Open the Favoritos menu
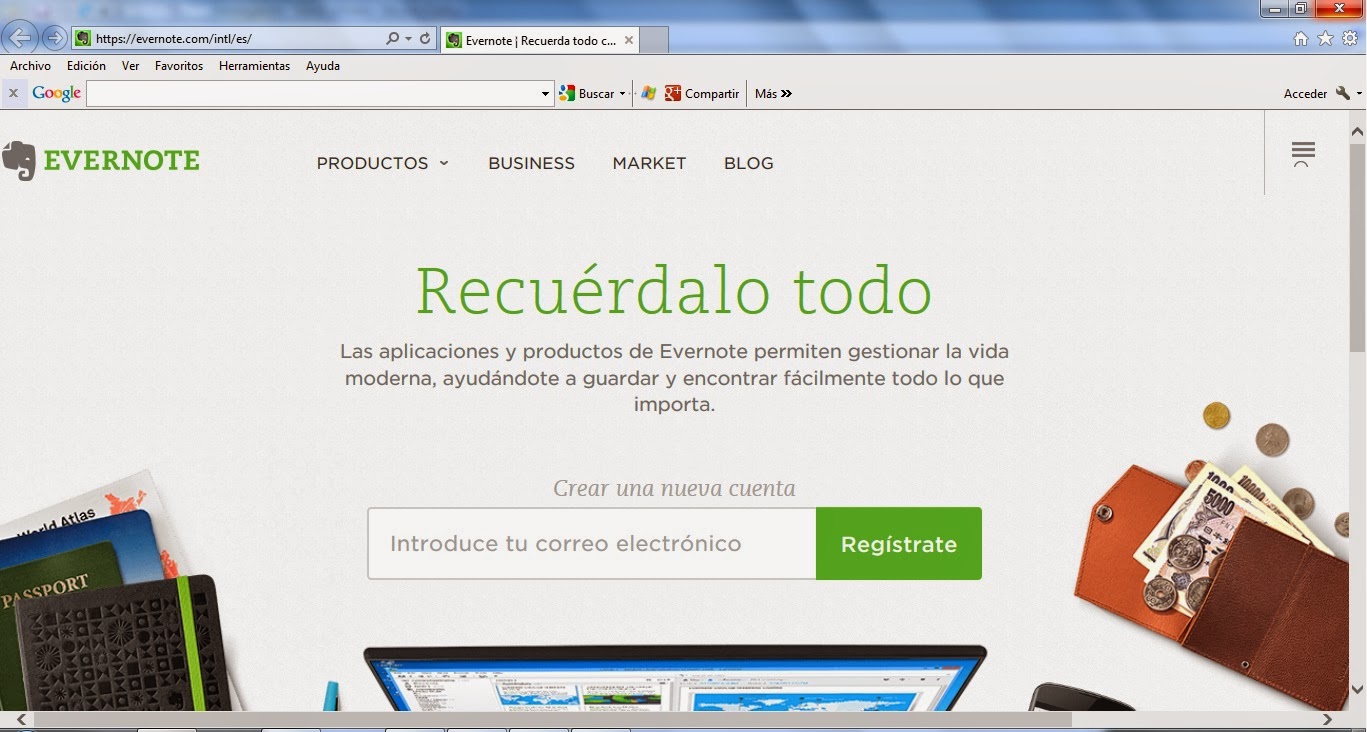 coord(179,66)
